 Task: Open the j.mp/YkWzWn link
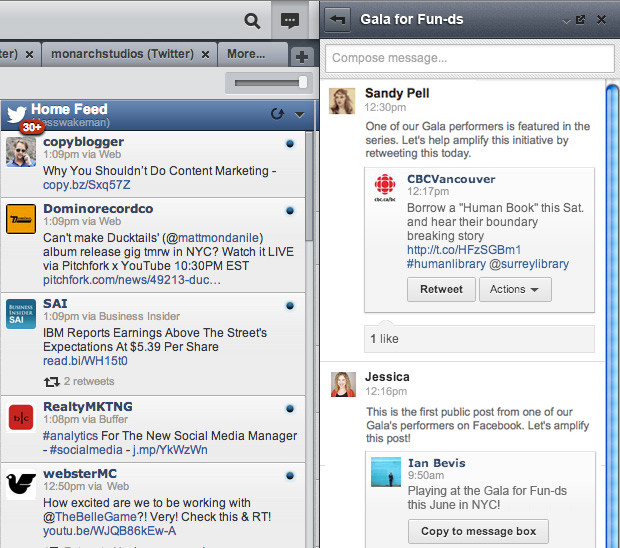click(170, 450)
